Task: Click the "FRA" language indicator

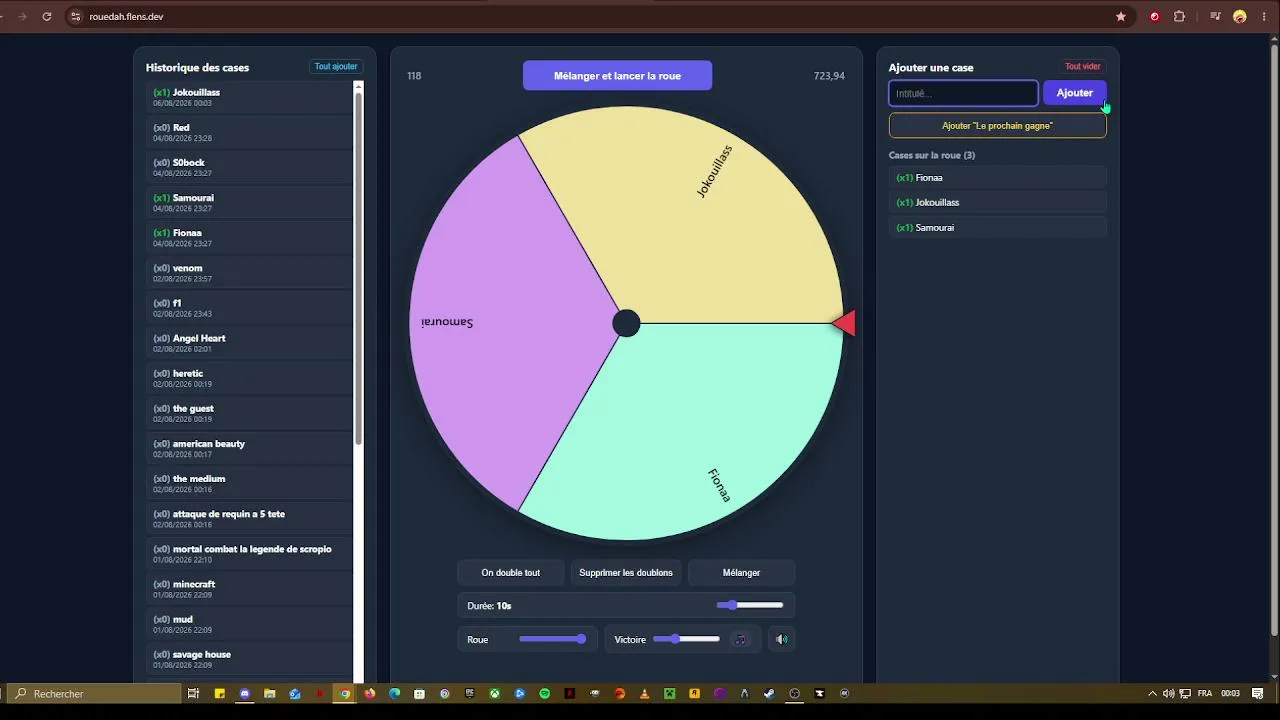Action: 1205,693
